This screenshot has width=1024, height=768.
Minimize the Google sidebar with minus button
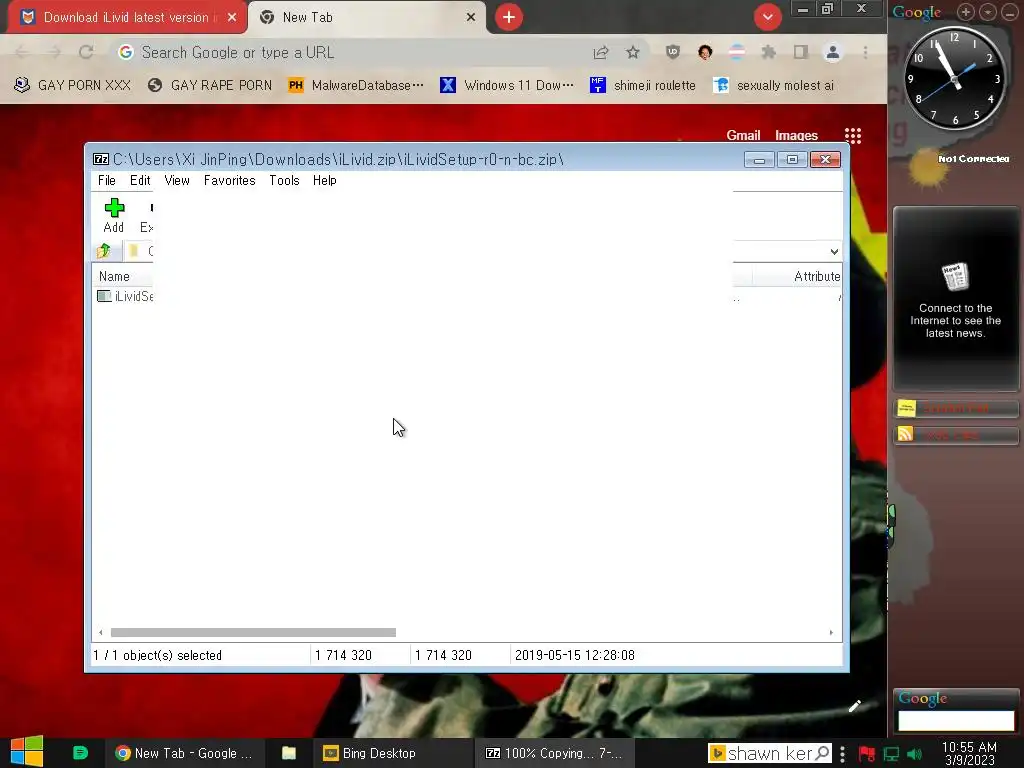(1010, 12)
